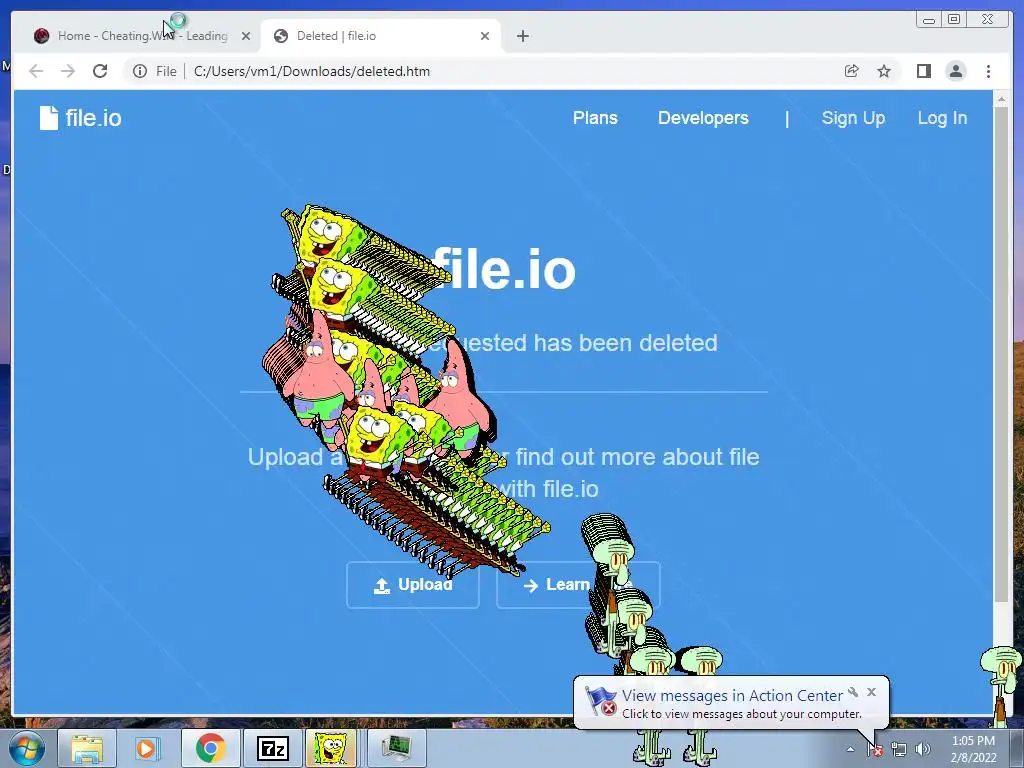Click the browser back arrow
1024x768 pixels.
coord(36,71)
